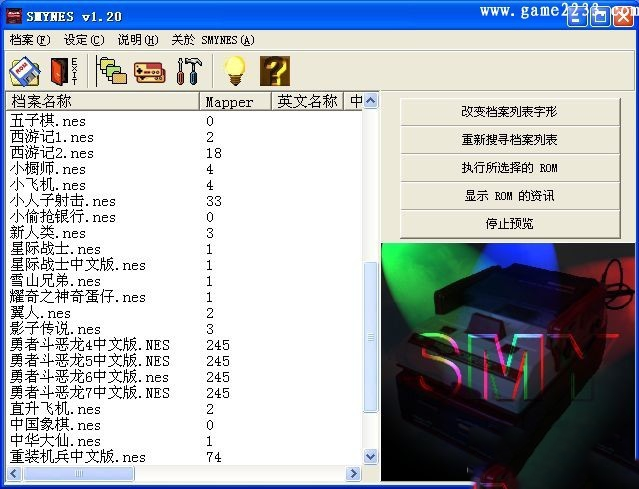Open the hammer and screwdriver tools icon
This screenshot has width=639, height=489.
[189, 72]
